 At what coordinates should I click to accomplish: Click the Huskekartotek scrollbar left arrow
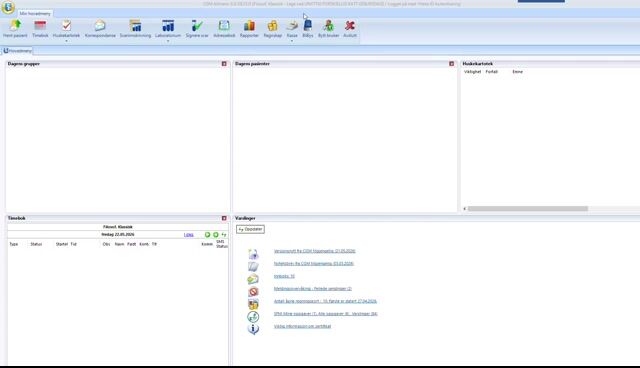coord(464,208)
